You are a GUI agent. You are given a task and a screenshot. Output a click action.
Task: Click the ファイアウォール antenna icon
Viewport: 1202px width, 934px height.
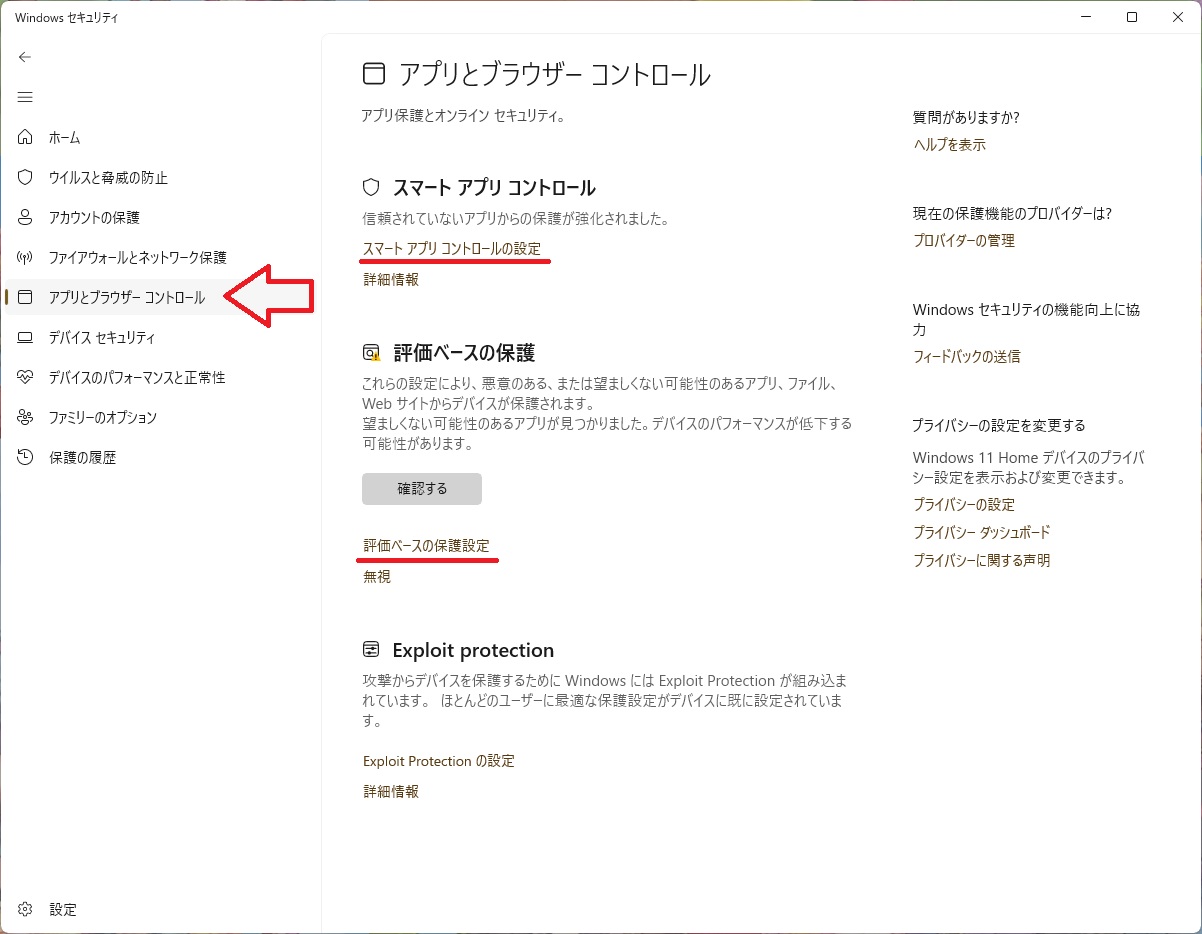pos(26,257)
